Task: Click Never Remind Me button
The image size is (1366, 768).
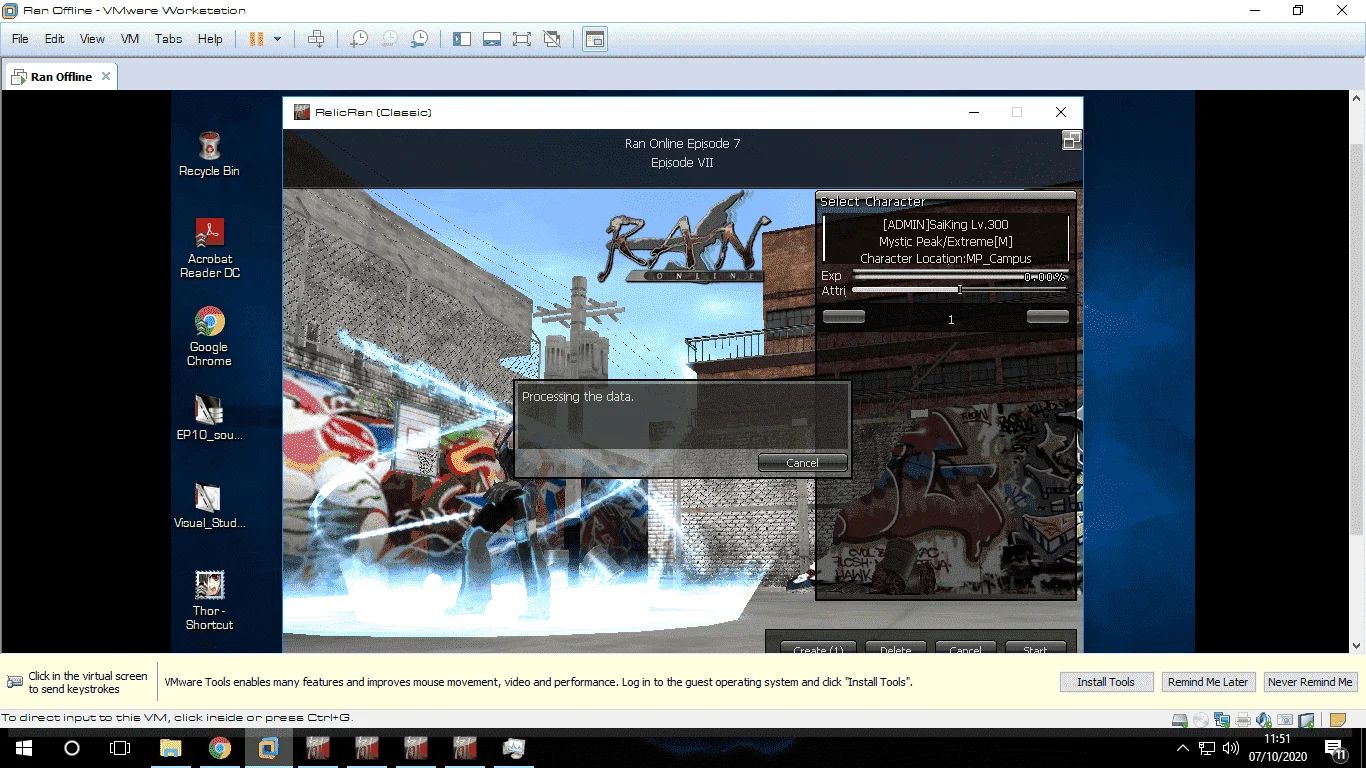Action: tap(1310, 682)
